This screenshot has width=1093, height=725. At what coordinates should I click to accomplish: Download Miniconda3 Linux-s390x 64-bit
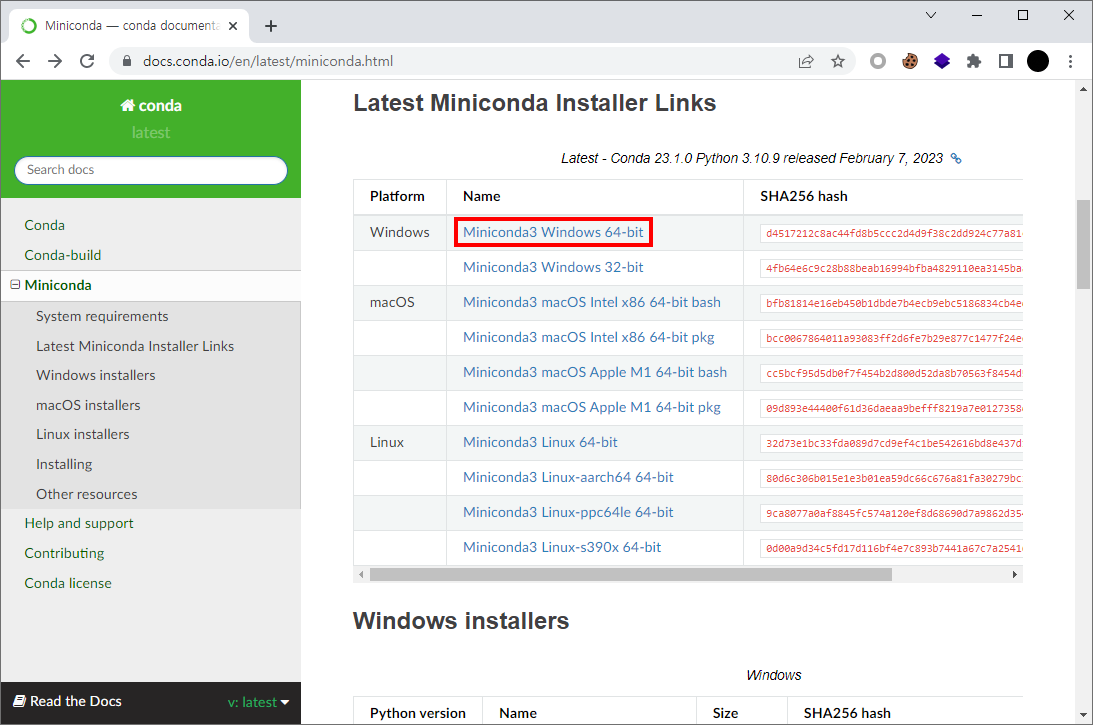pyautogui.click(x=562, y=547)
